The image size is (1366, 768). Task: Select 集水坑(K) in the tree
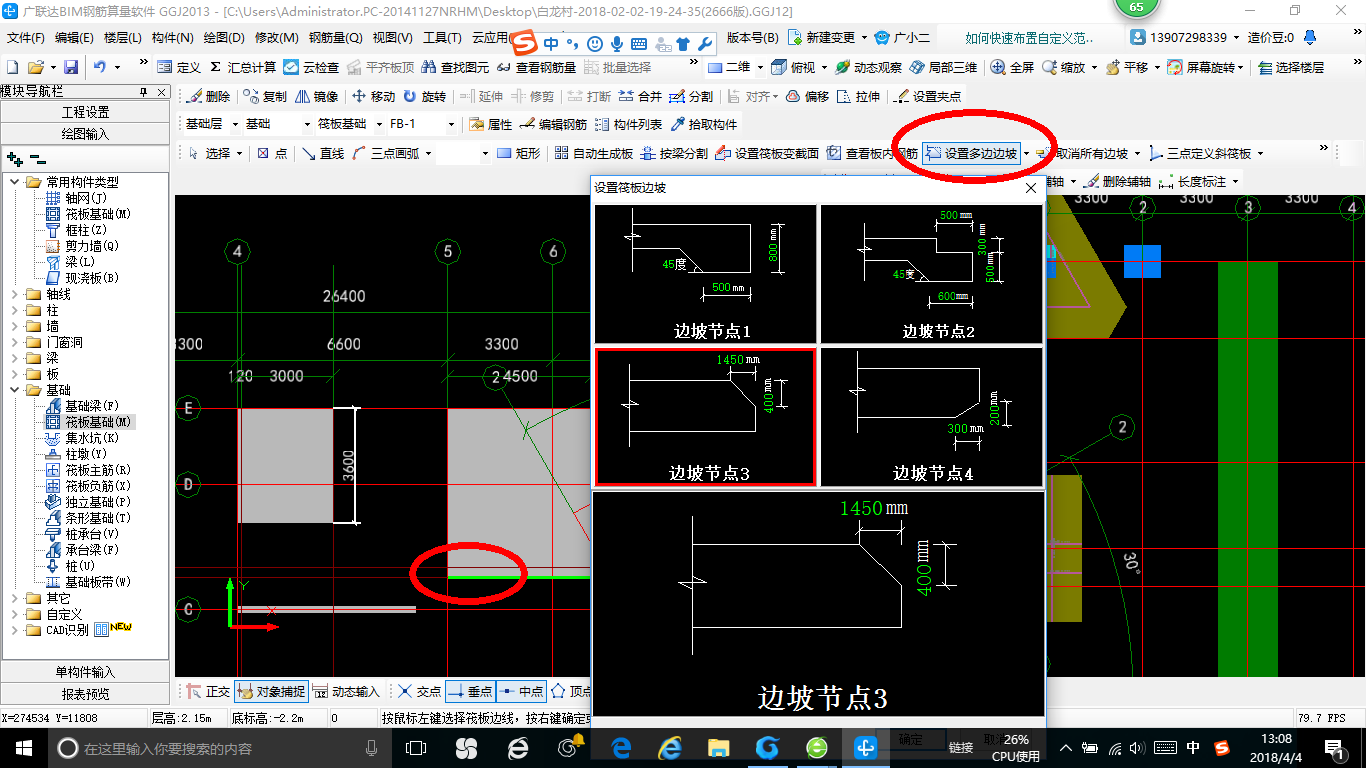(x=82, y=438)
